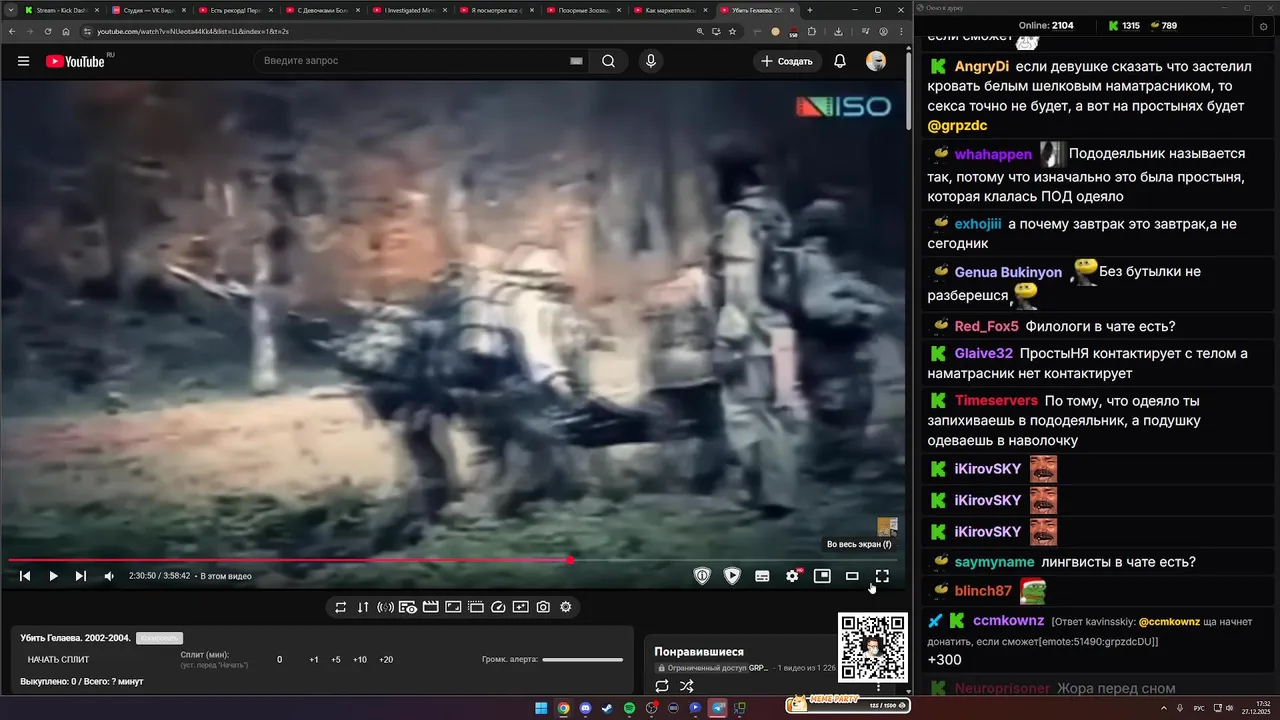Bookmark this page with star icon

pyautogui.click(x=733, y=32)
